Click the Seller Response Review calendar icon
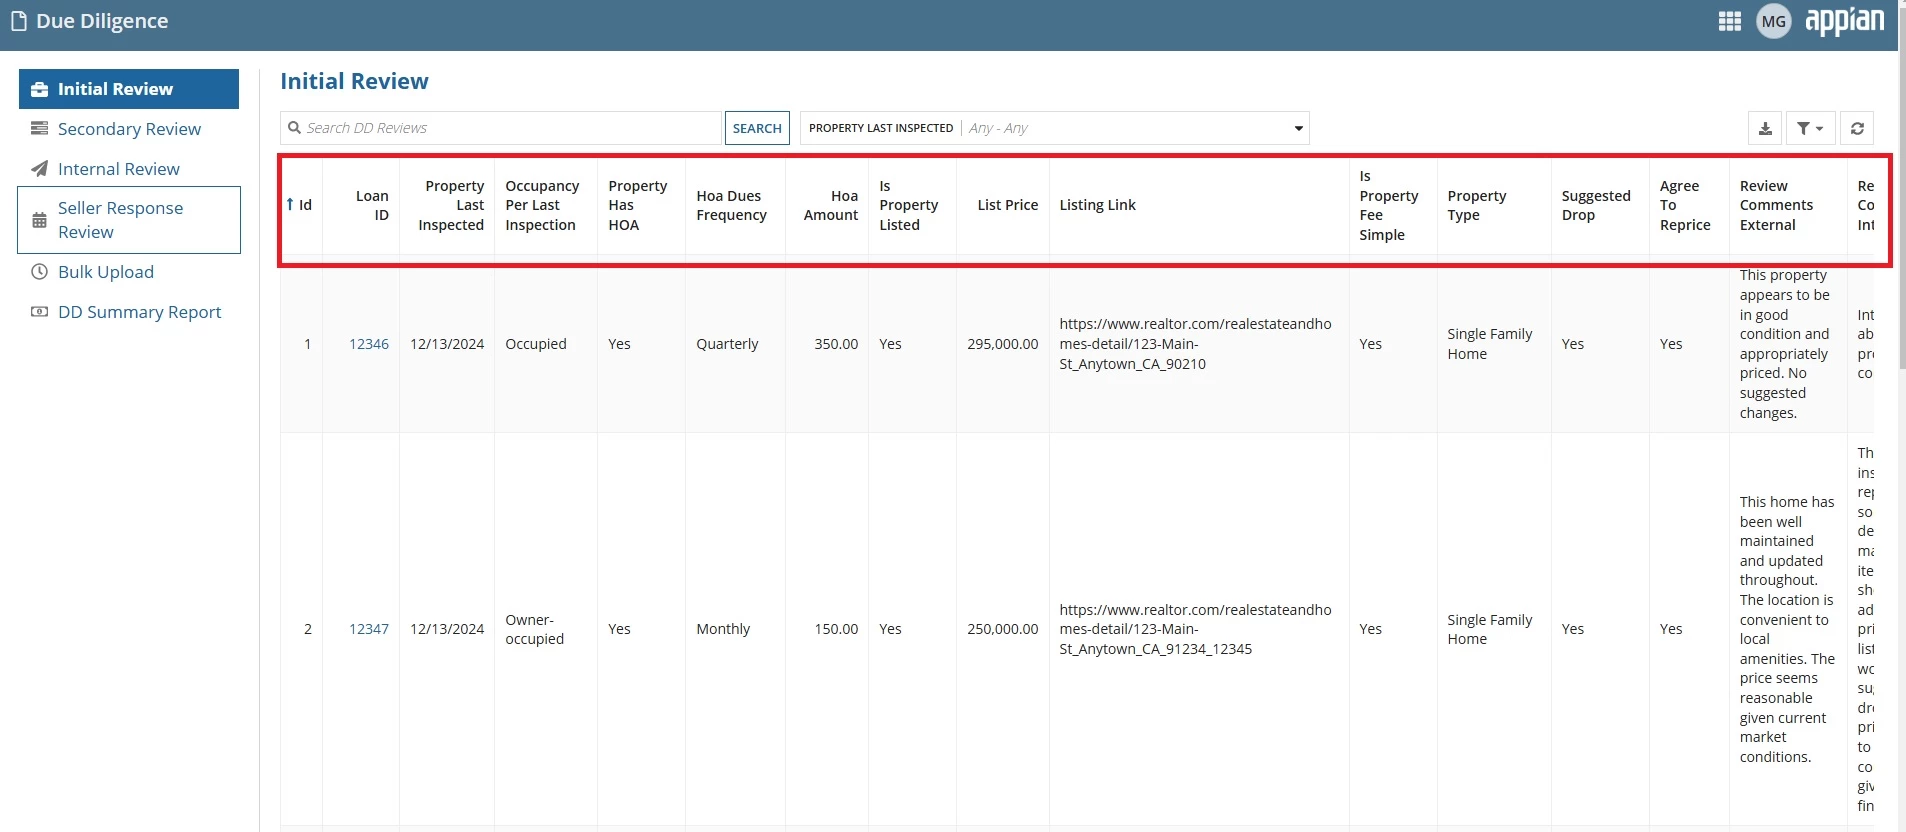 point(39,220)
